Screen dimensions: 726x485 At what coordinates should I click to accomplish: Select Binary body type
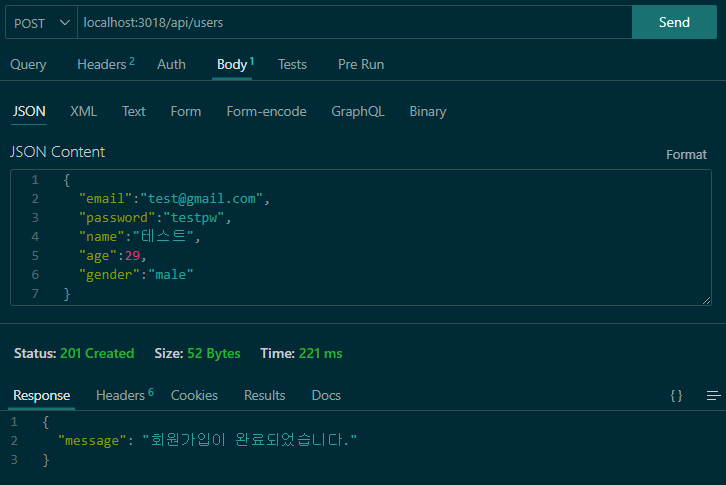428,111
